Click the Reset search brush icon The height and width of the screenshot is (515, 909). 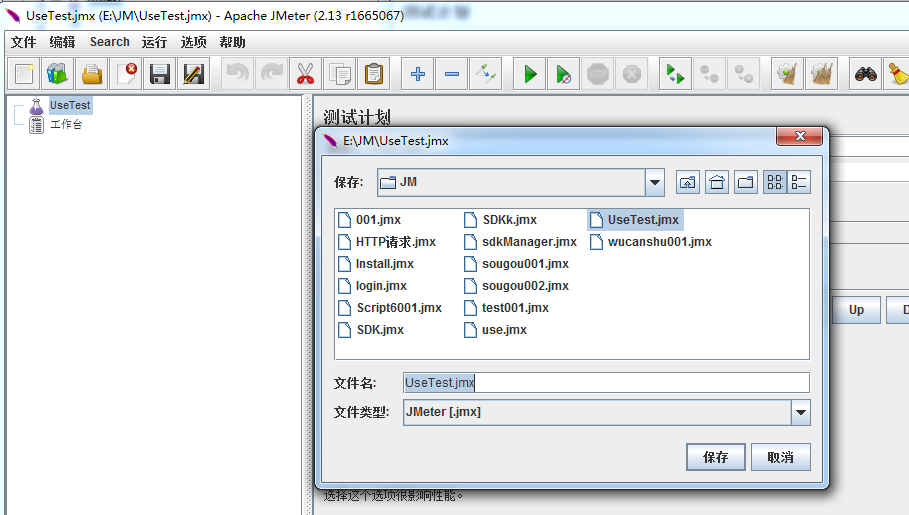(x=897, y=74)
